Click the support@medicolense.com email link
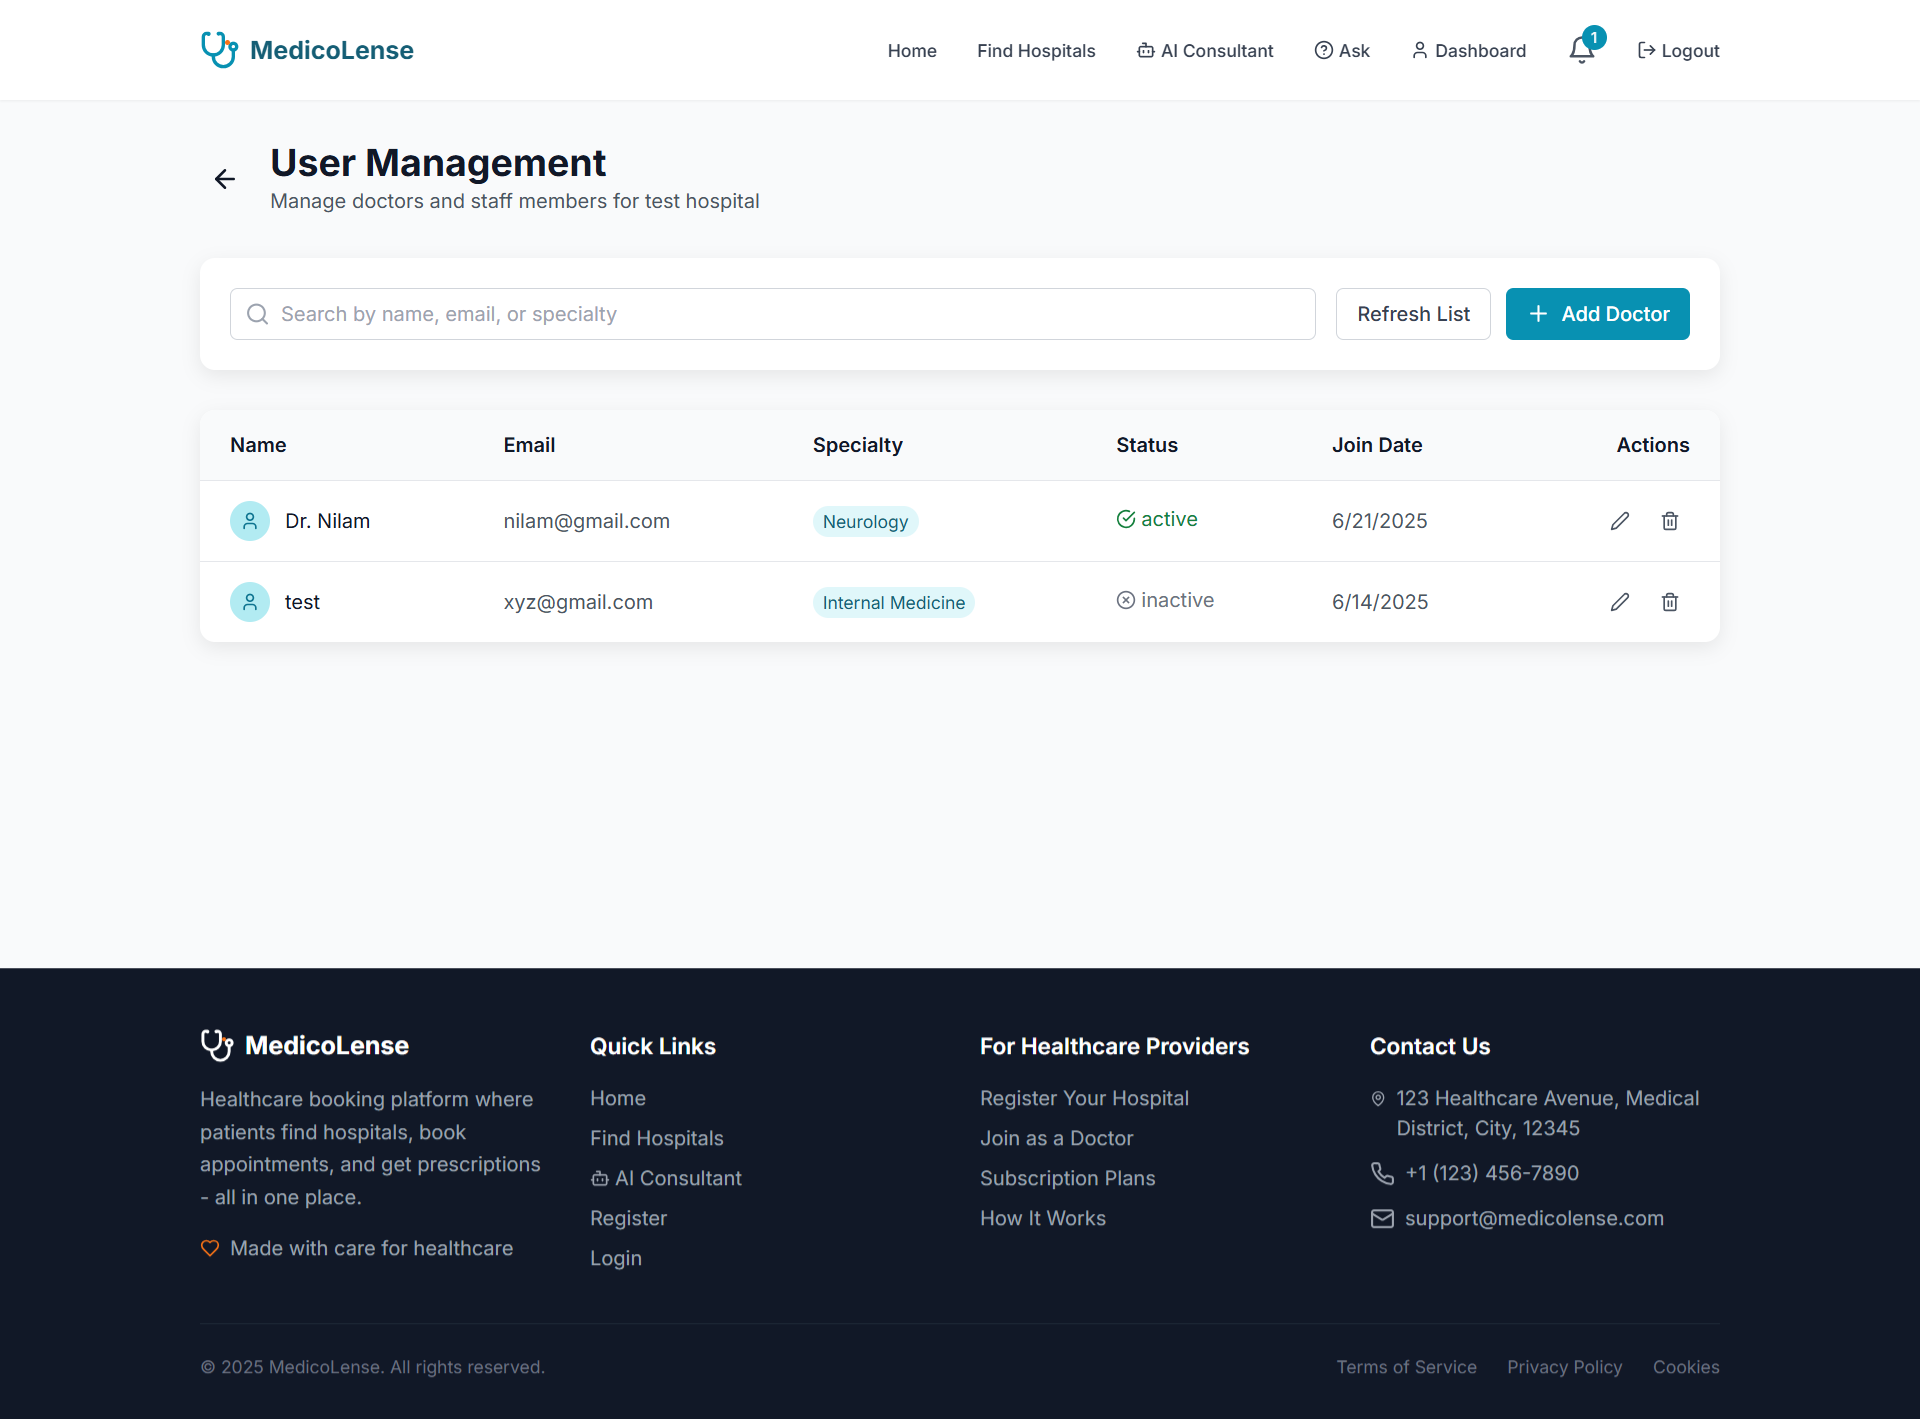This screenshot has width=1920, height=1420. 1534,1218
